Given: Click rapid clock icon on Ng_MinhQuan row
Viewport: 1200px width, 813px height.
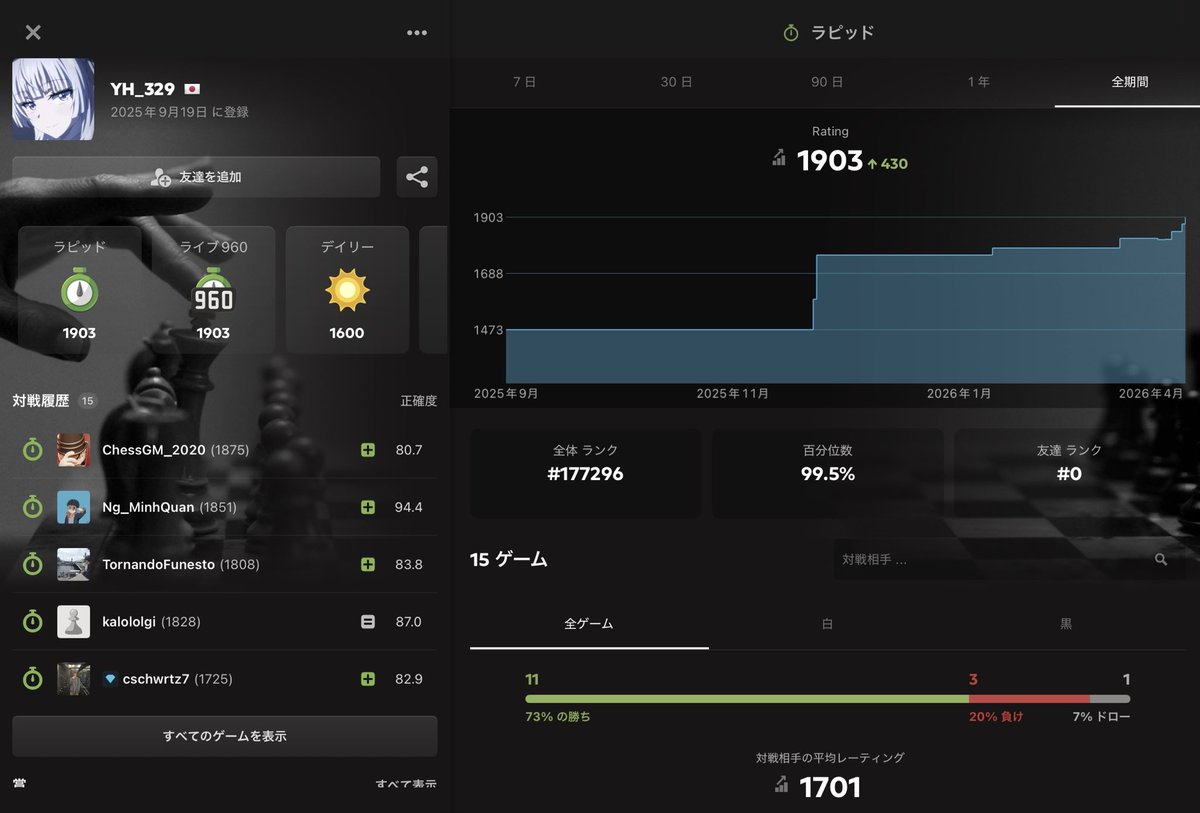Looking at the screenshot, I should [x=33, y=507].
